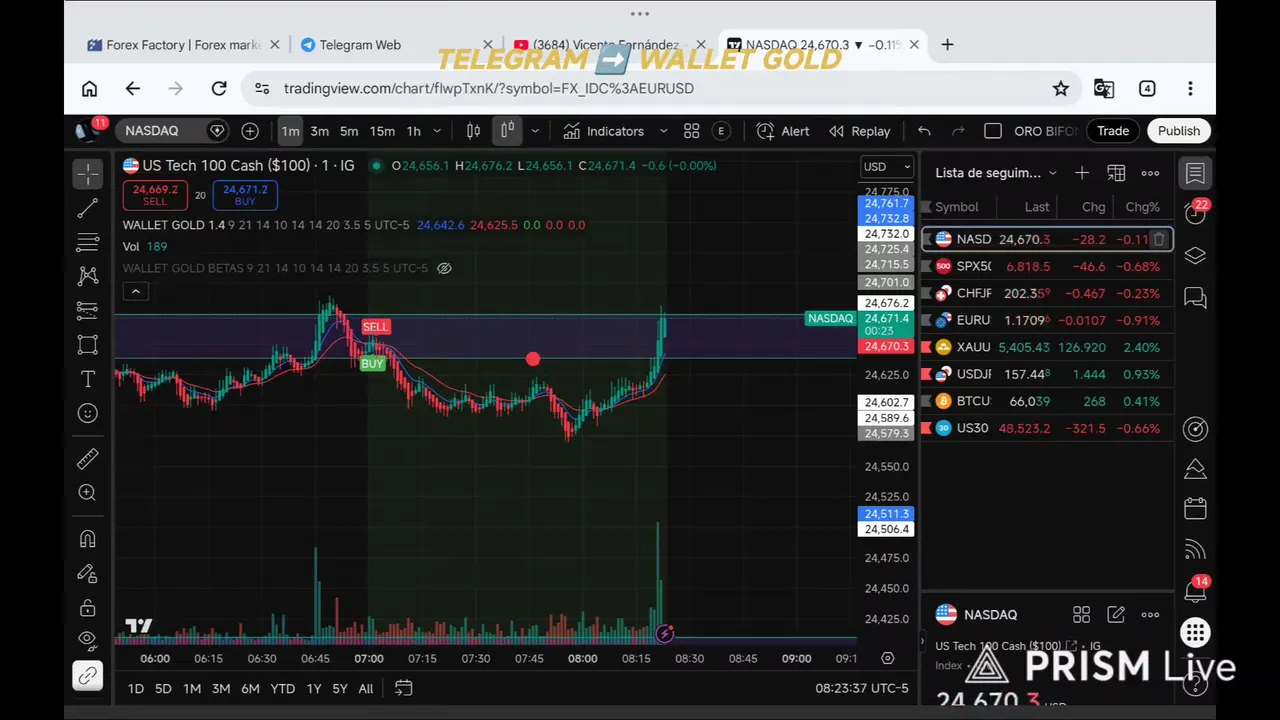Open the Lista de seguimiento dropdown
This screenshot has width=1280, height=720.
(x=996, y=173)
